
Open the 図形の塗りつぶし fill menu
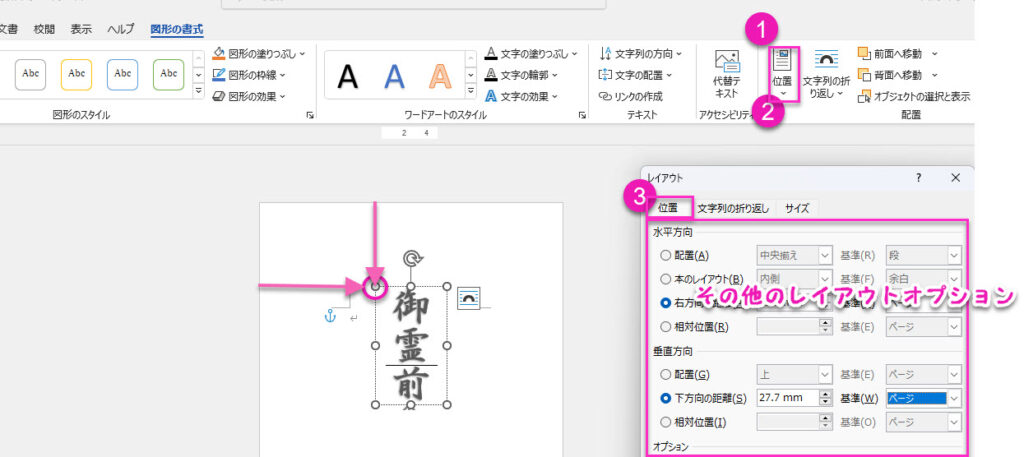point(259,54)
